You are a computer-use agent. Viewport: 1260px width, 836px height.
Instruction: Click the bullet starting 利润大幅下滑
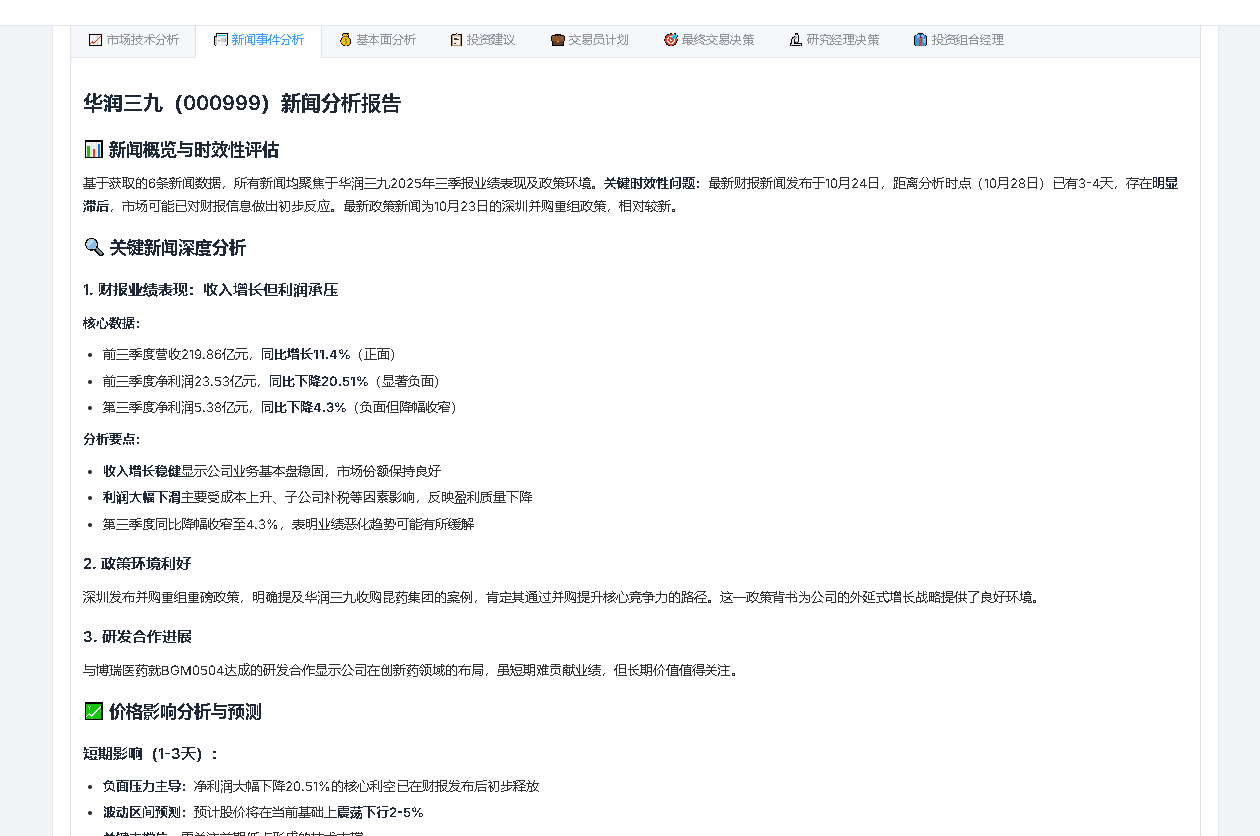317,497
